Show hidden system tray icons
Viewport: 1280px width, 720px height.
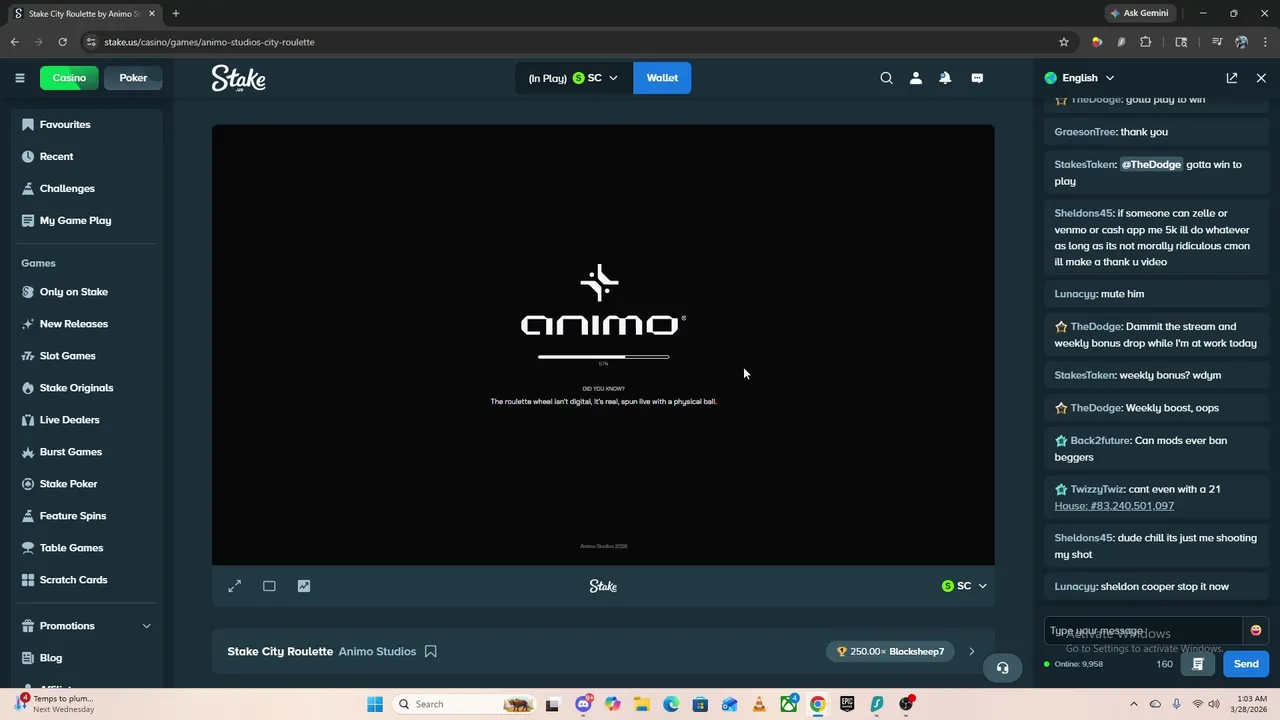(x=1133, y=704)
